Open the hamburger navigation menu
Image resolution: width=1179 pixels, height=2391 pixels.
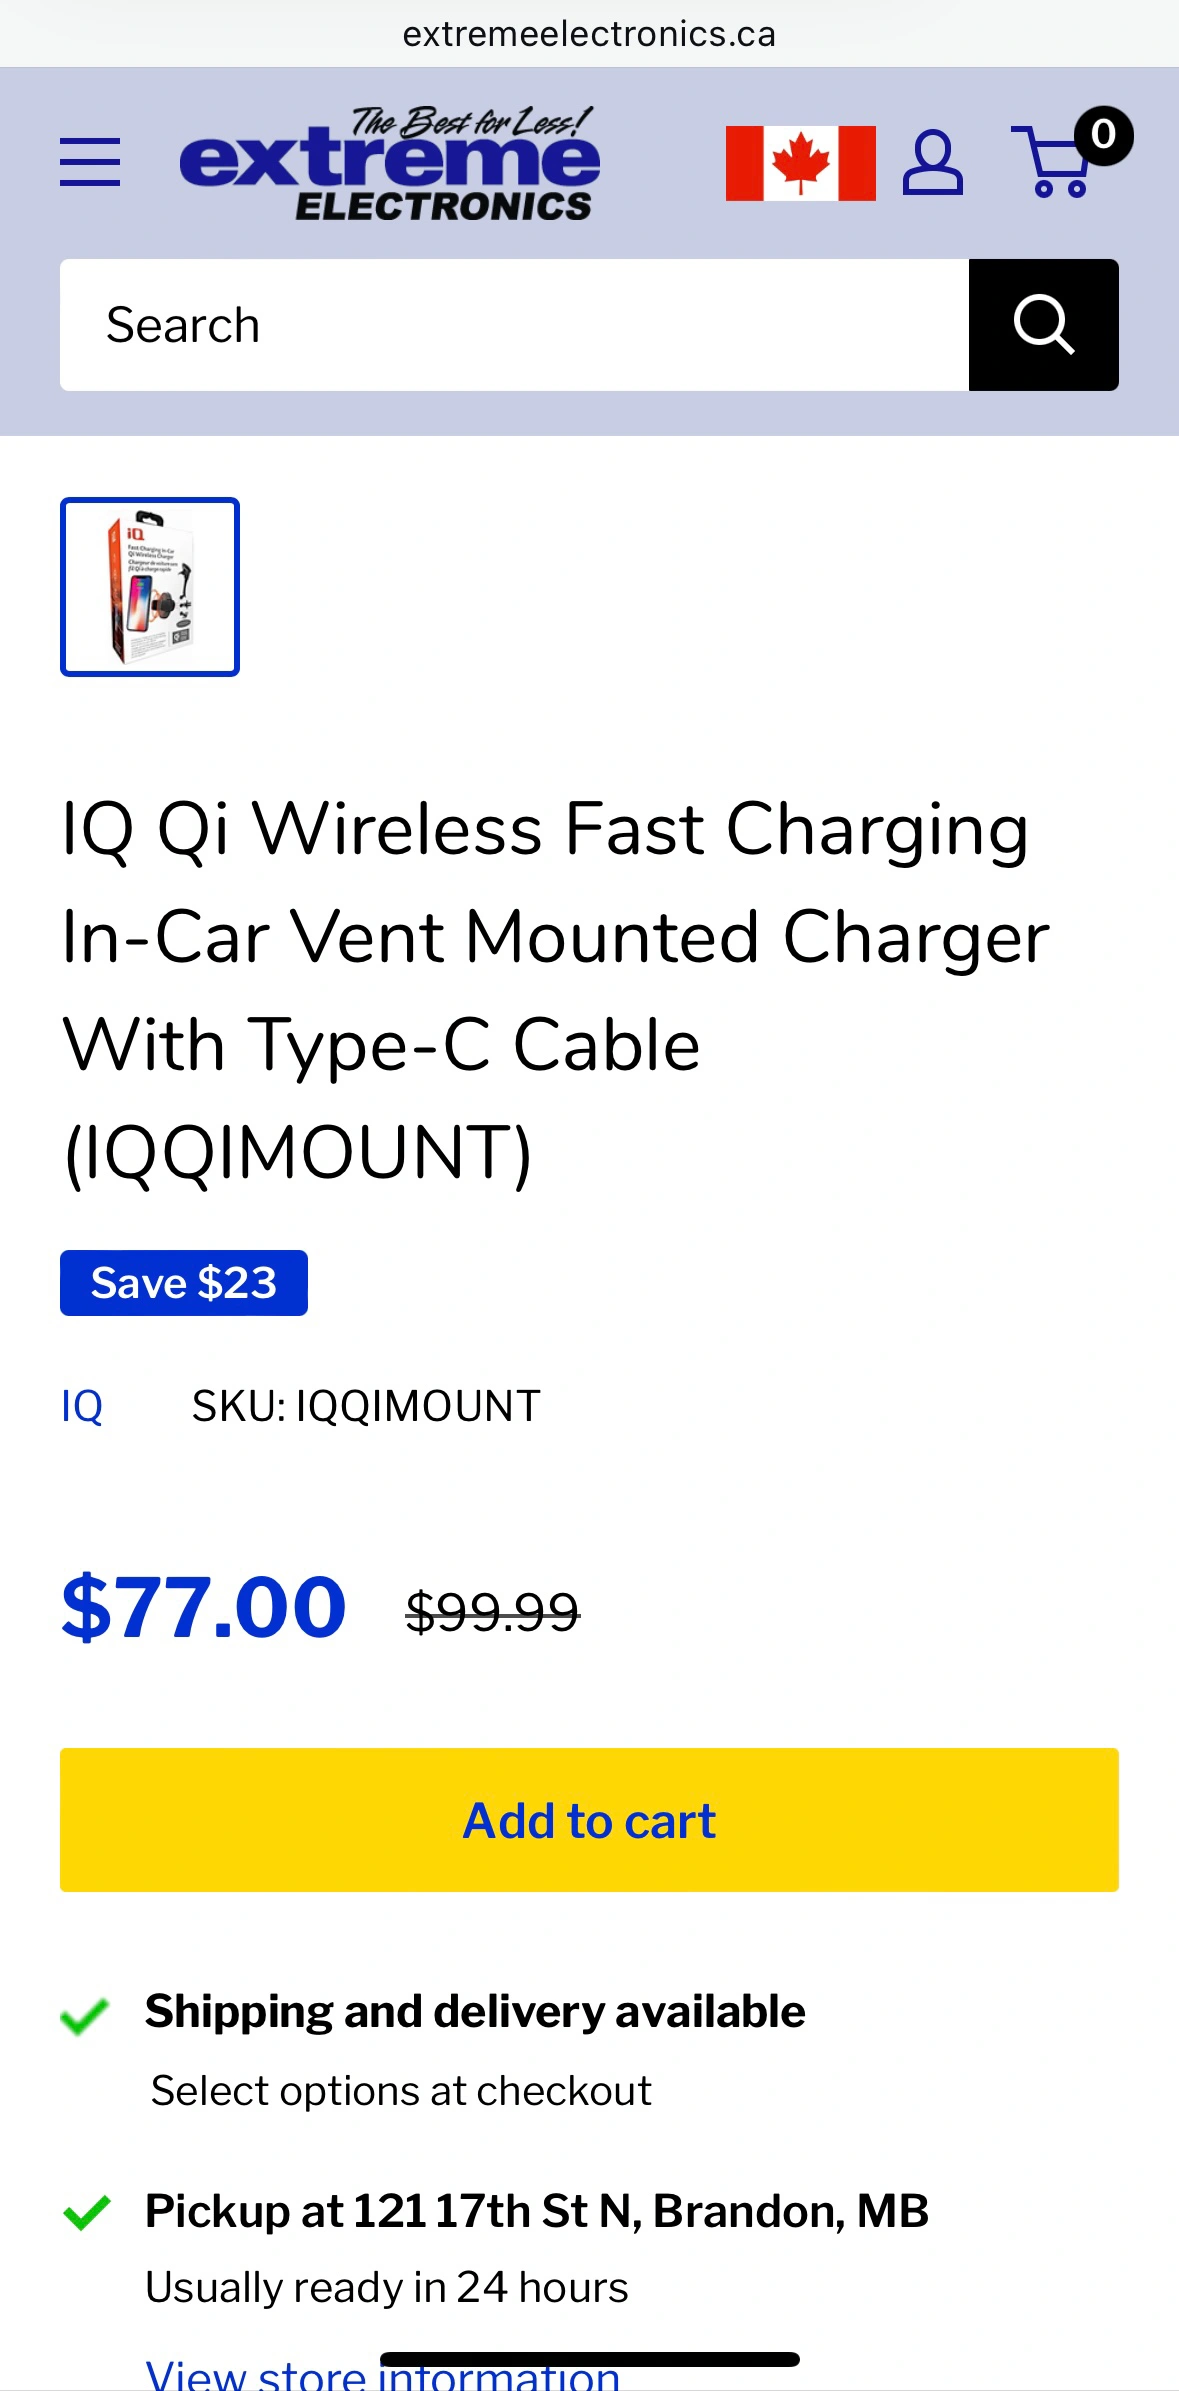[x=90, y=162]
